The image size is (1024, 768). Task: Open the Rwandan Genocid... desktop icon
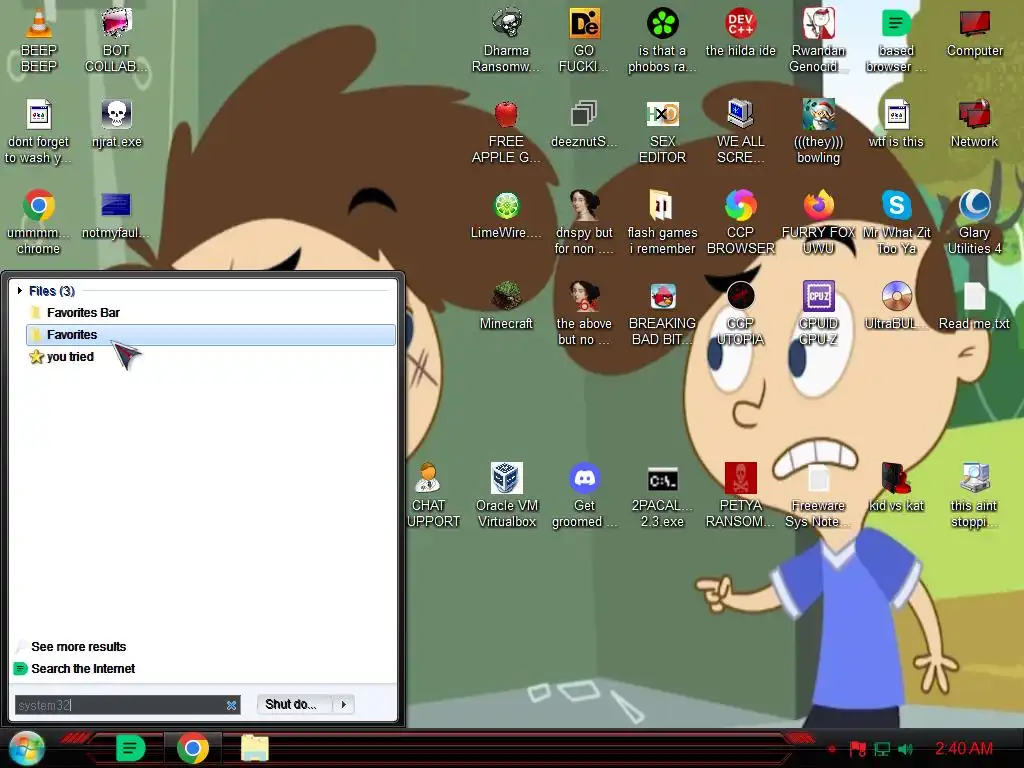click(x=818, y=24)
